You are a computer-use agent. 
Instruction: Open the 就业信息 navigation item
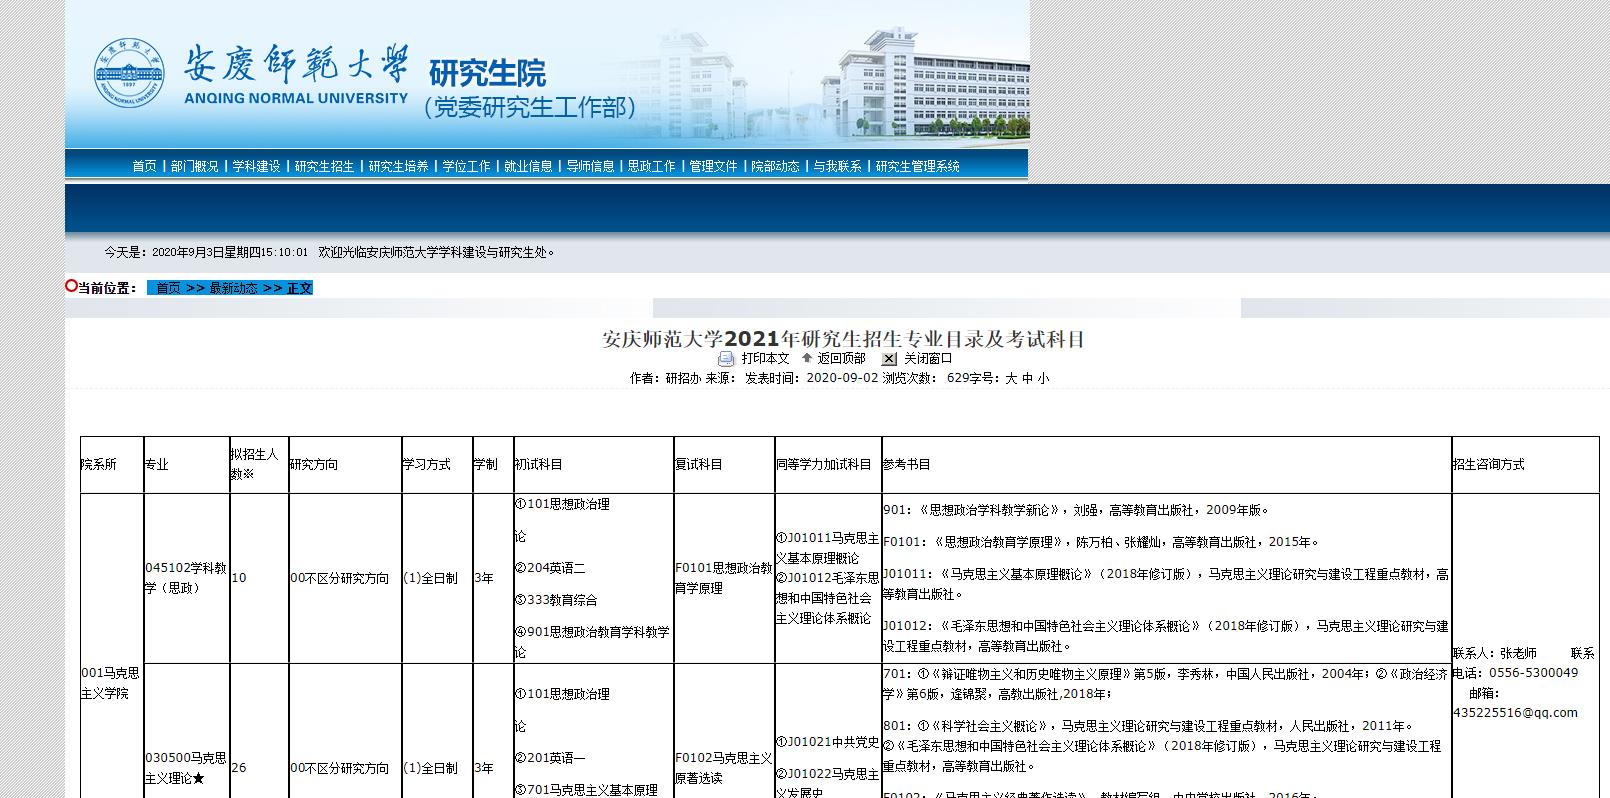(528, 167)
